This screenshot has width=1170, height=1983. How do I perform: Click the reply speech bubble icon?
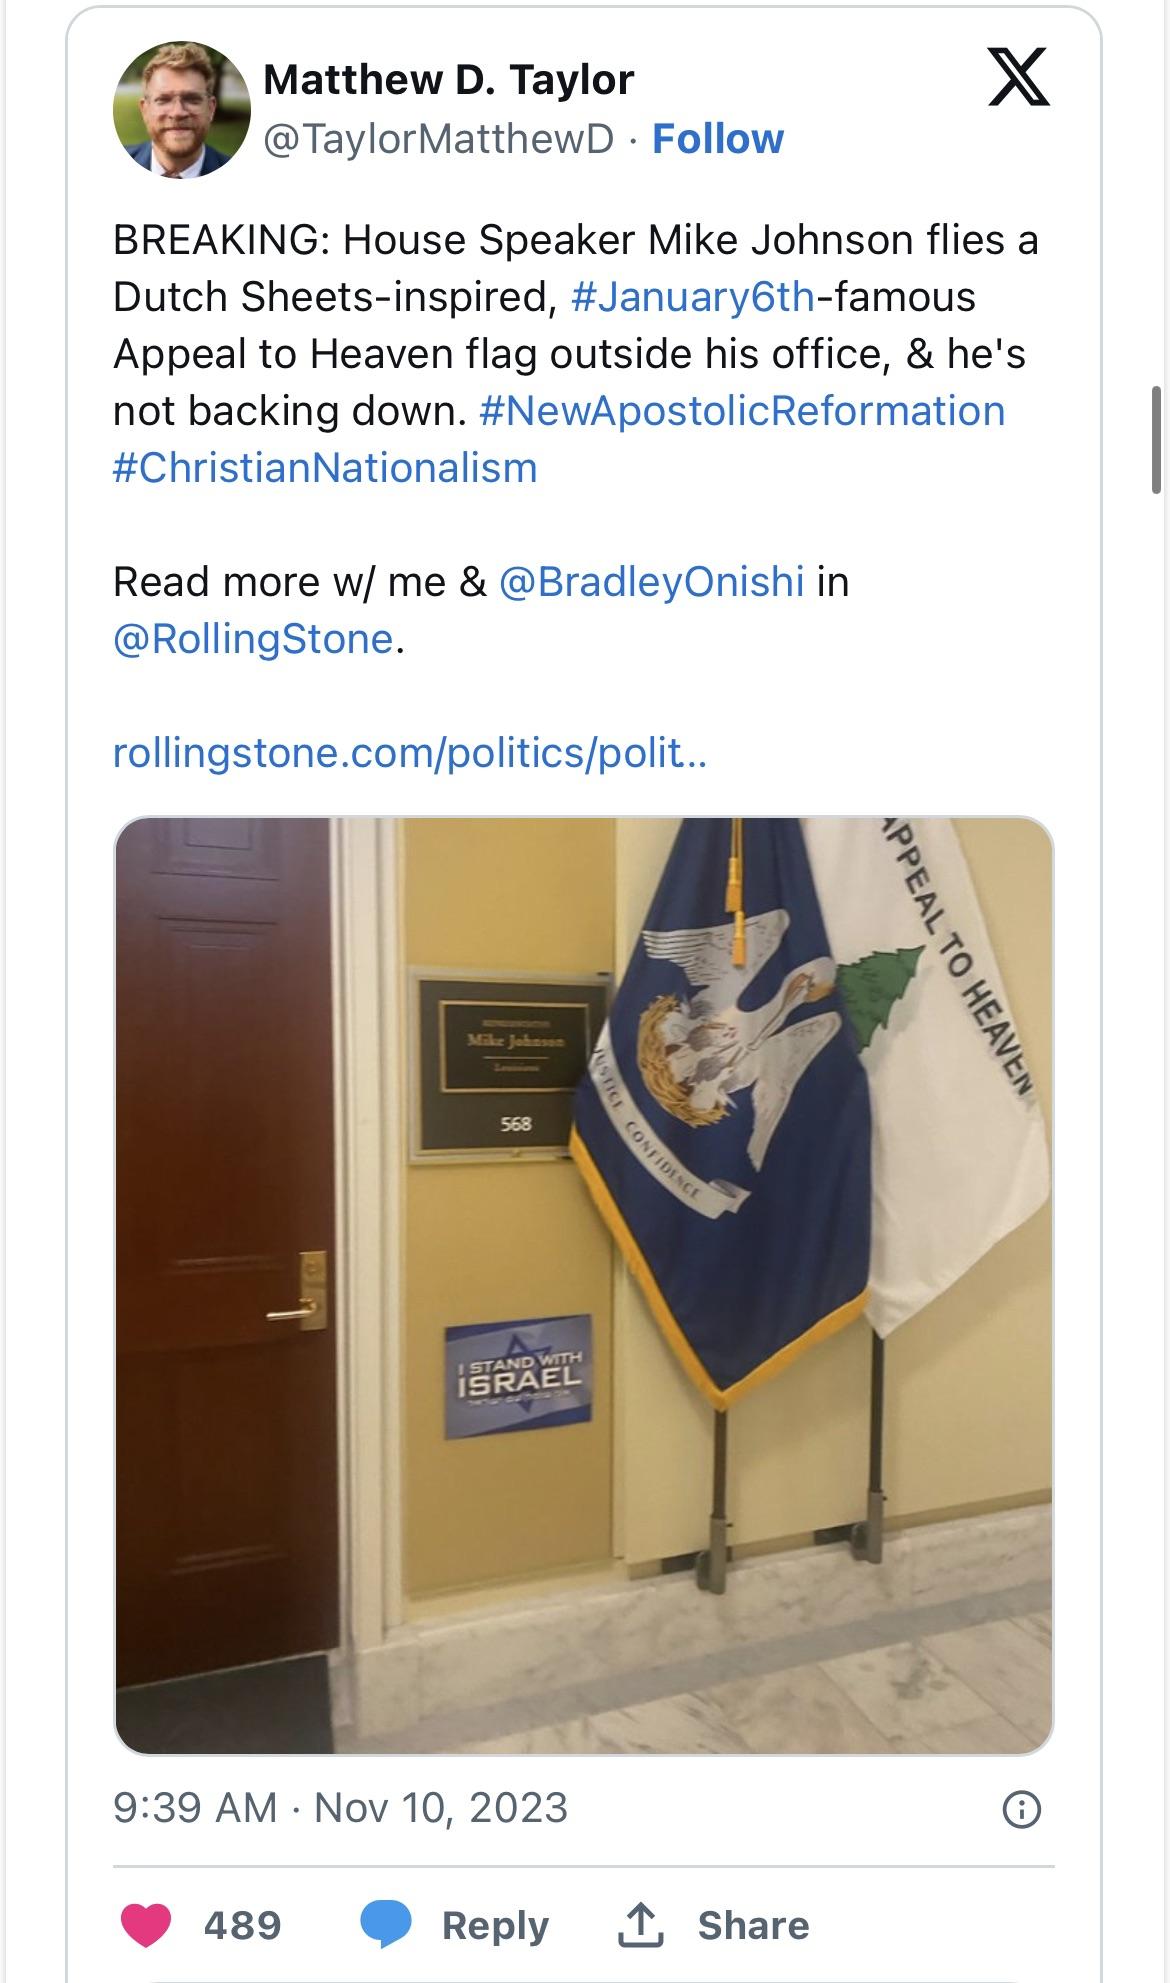386,1925
